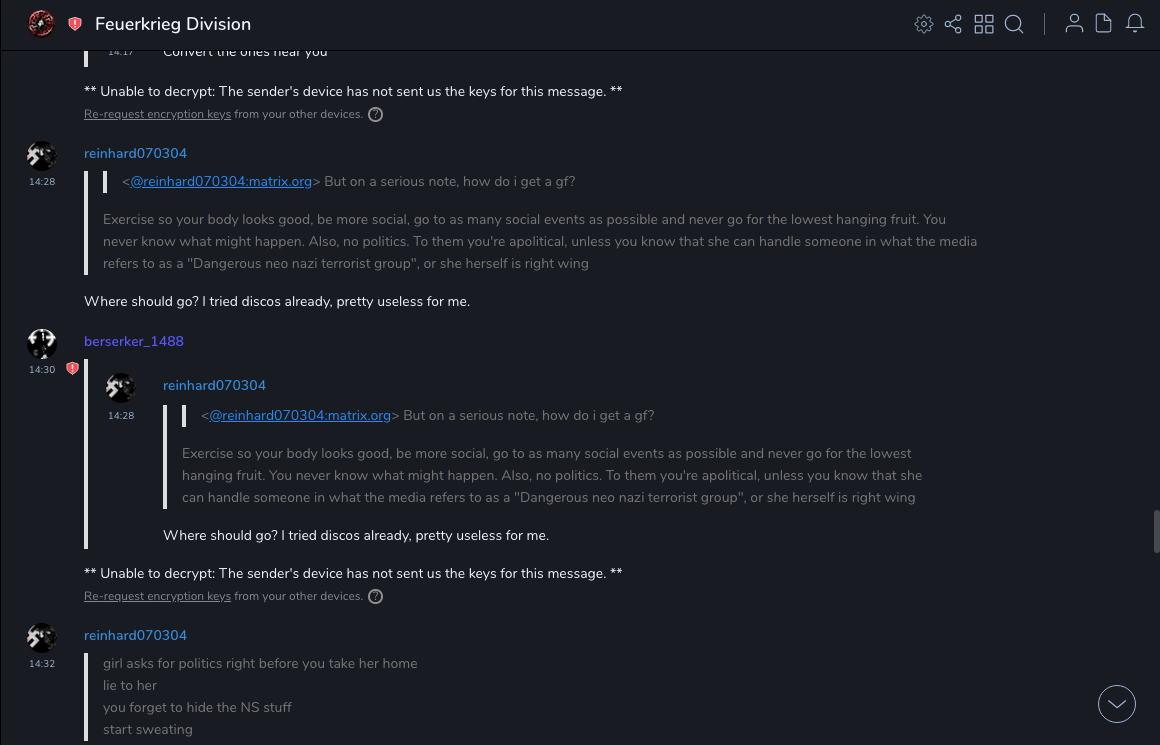Click the room avatar in the header
The image size is (1160, 745).
[x=41, y=24]
